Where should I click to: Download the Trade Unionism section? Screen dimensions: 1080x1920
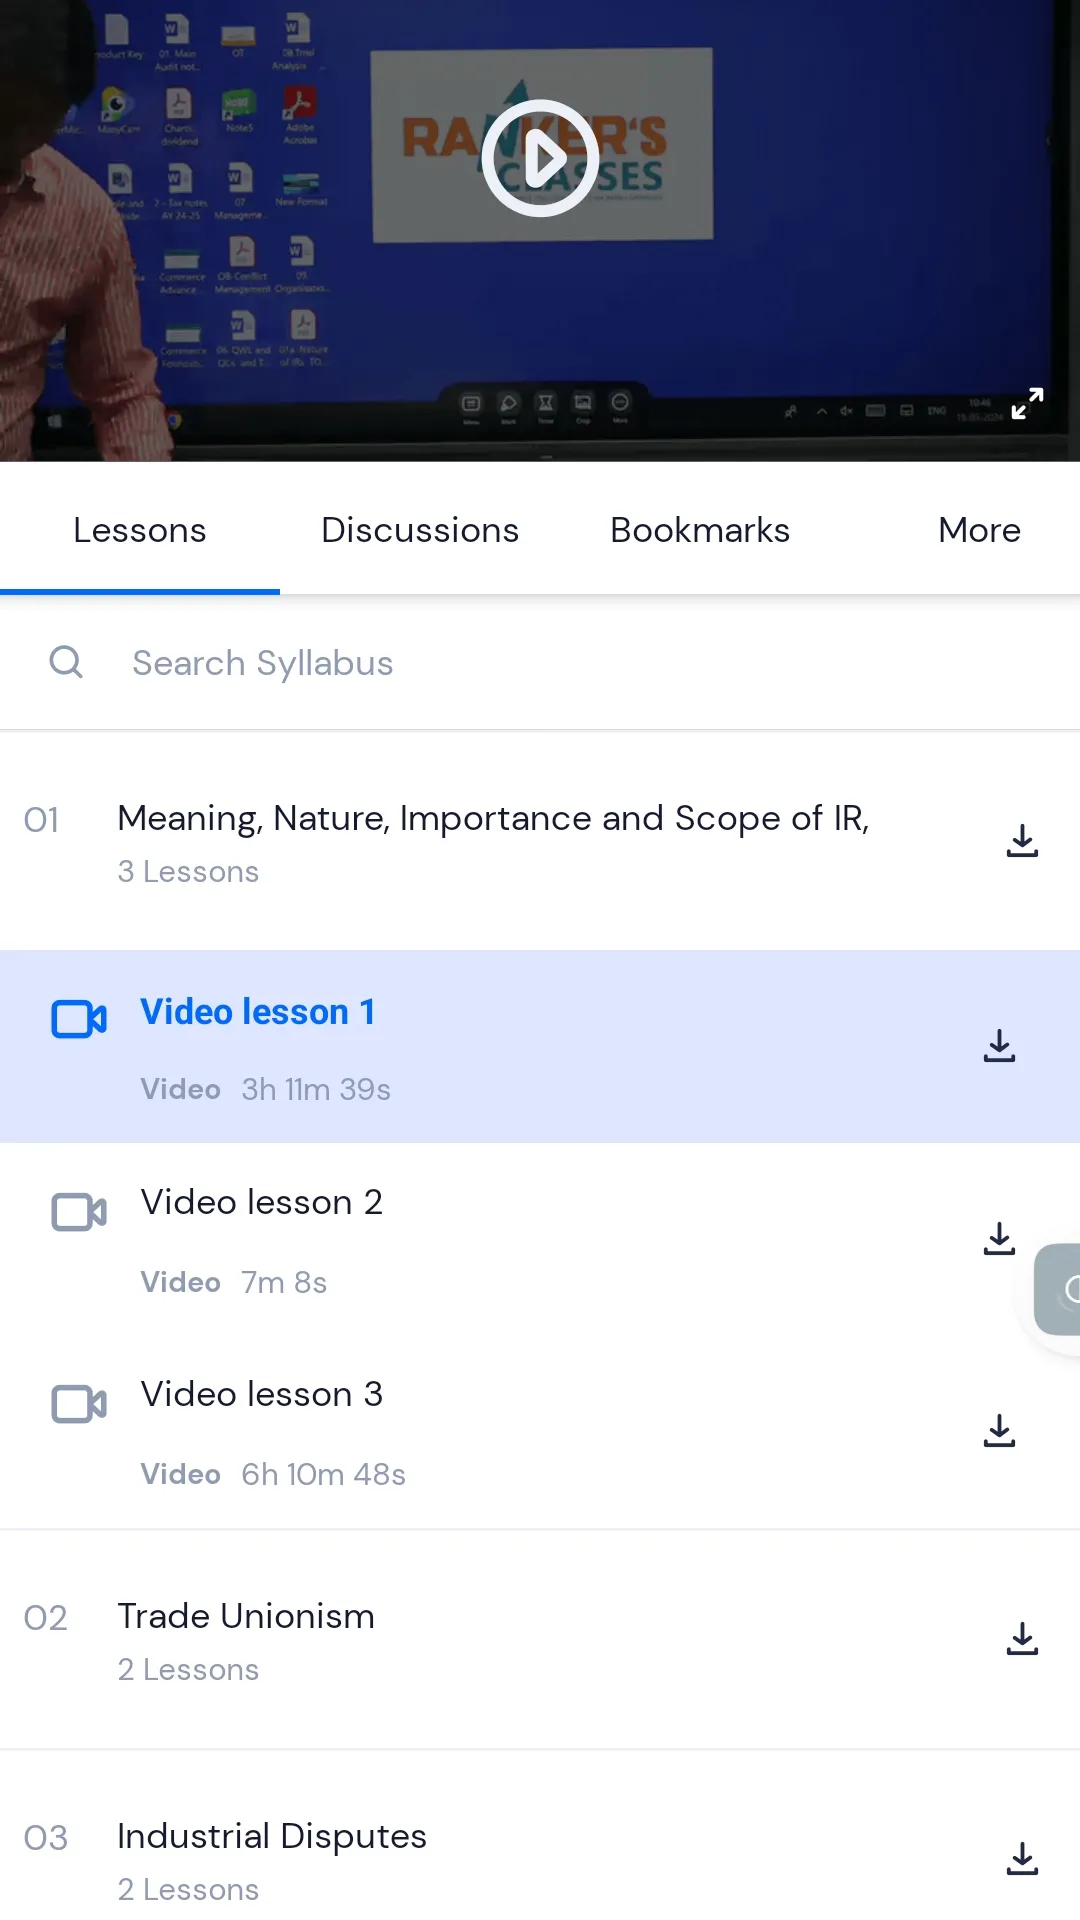pyautogui.click(x=1022, y=1639)
